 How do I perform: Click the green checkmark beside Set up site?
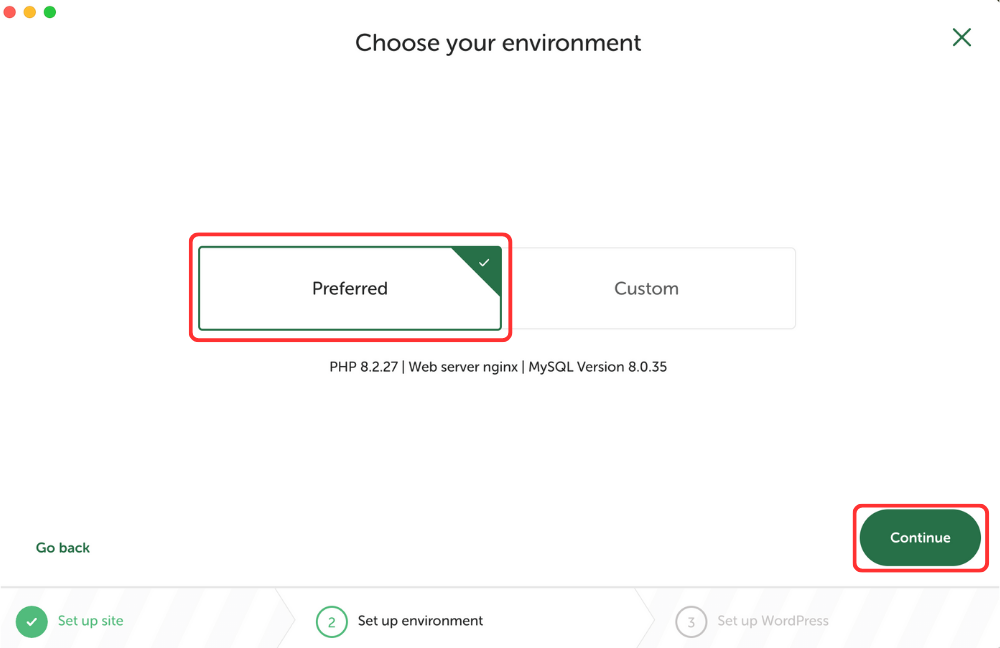32,621
